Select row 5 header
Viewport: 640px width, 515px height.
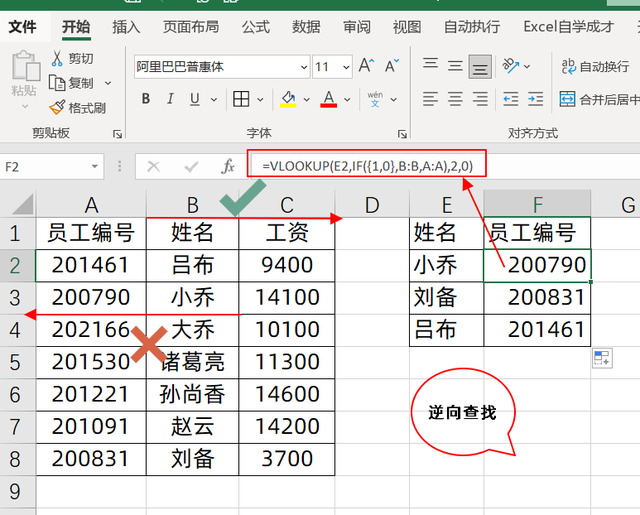(17, 362)
